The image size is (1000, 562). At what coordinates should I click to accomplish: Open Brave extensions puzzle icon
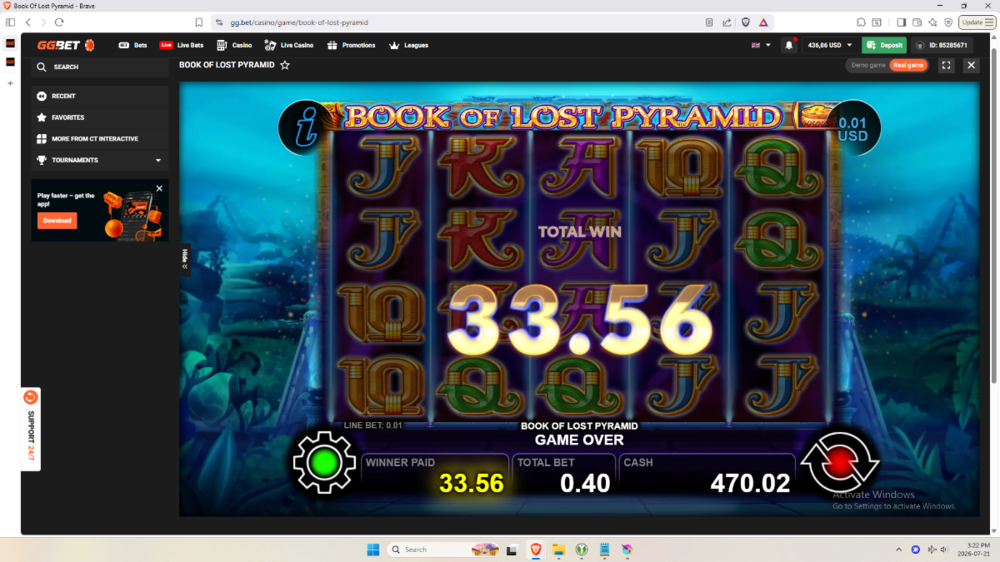pos(861,22)
